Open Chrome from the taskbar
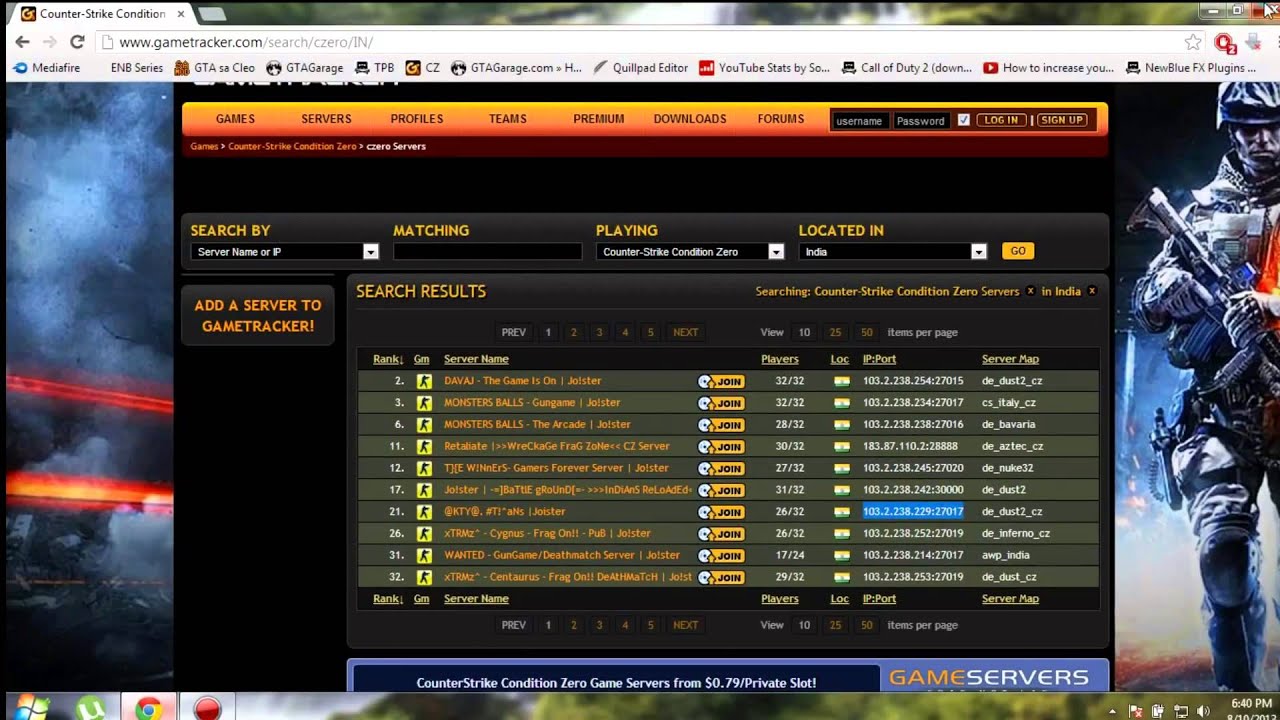 tap(149, 708)
